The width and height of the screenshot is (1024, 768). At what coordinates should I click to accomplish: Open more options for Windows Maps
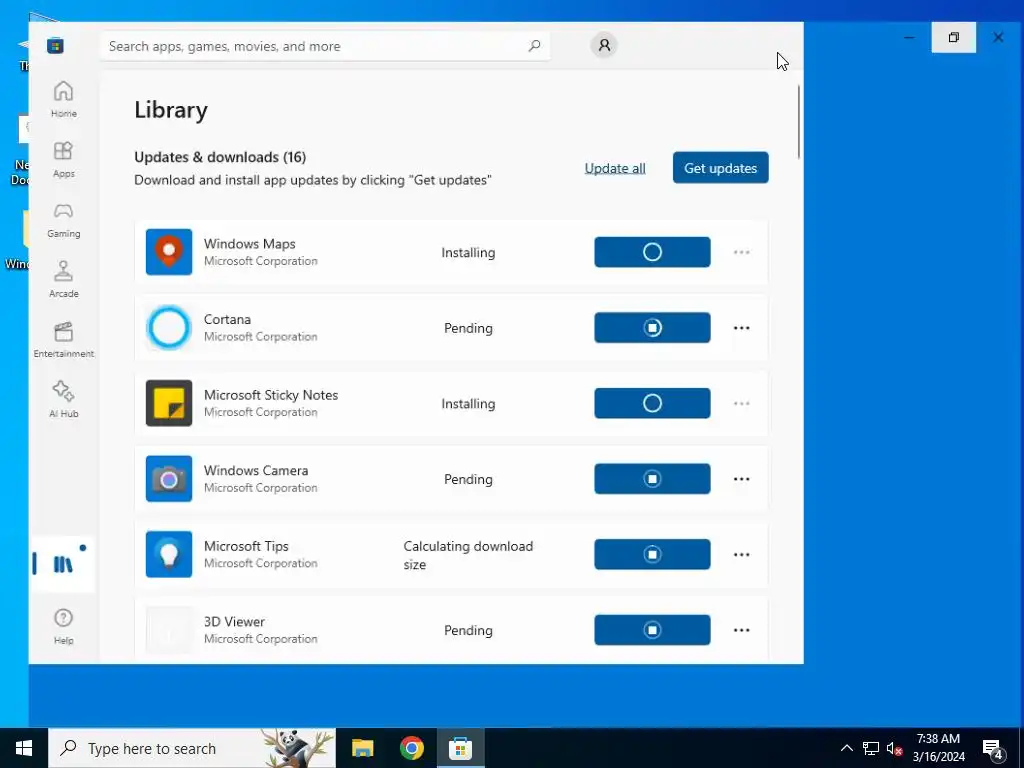(x=741, y=252)
